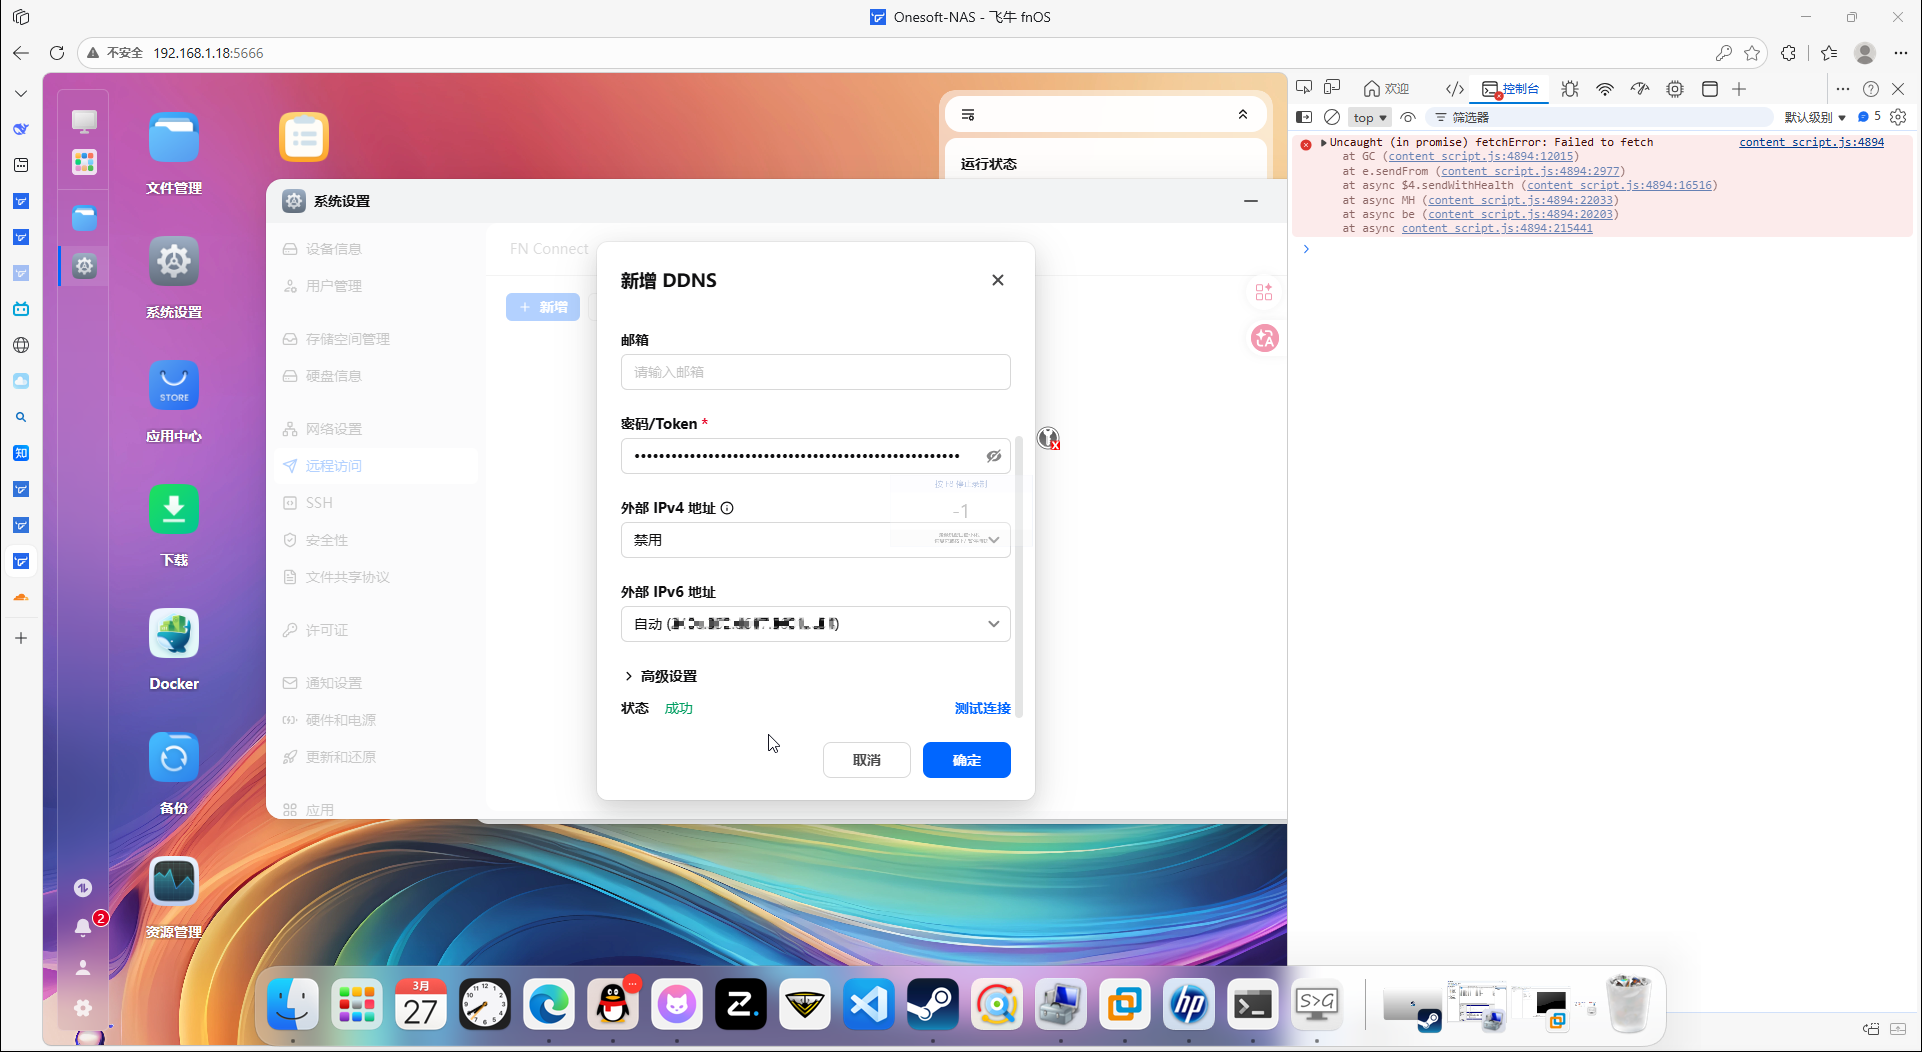The width and height of the screenshot is (1922, 1052).
Task: Open more DevTools options ellipsis menu
Action: tap(1843, 88)
